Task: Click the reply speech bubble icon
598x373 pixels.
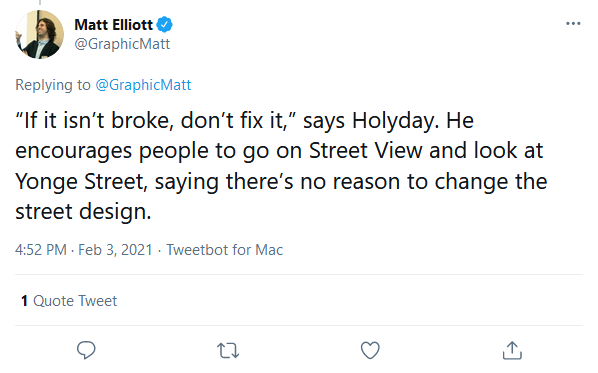Action: coord(86,350)
